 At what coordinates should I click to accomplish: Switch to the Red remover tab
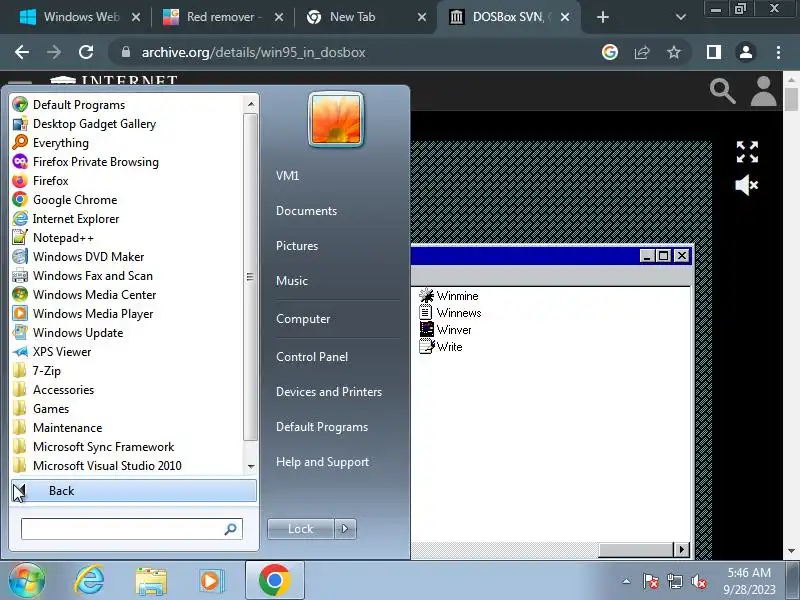[x=222, y=17]
